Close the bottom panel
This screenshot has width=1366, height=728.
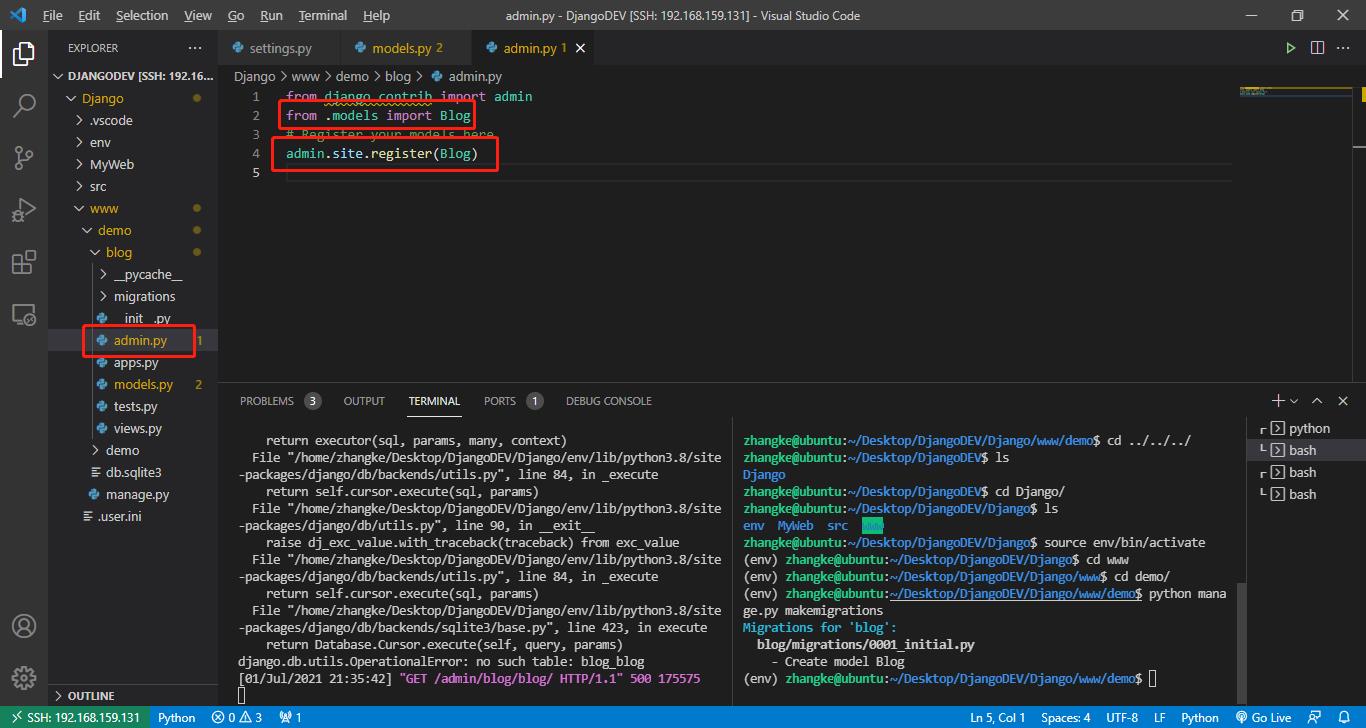[1343, 400]
